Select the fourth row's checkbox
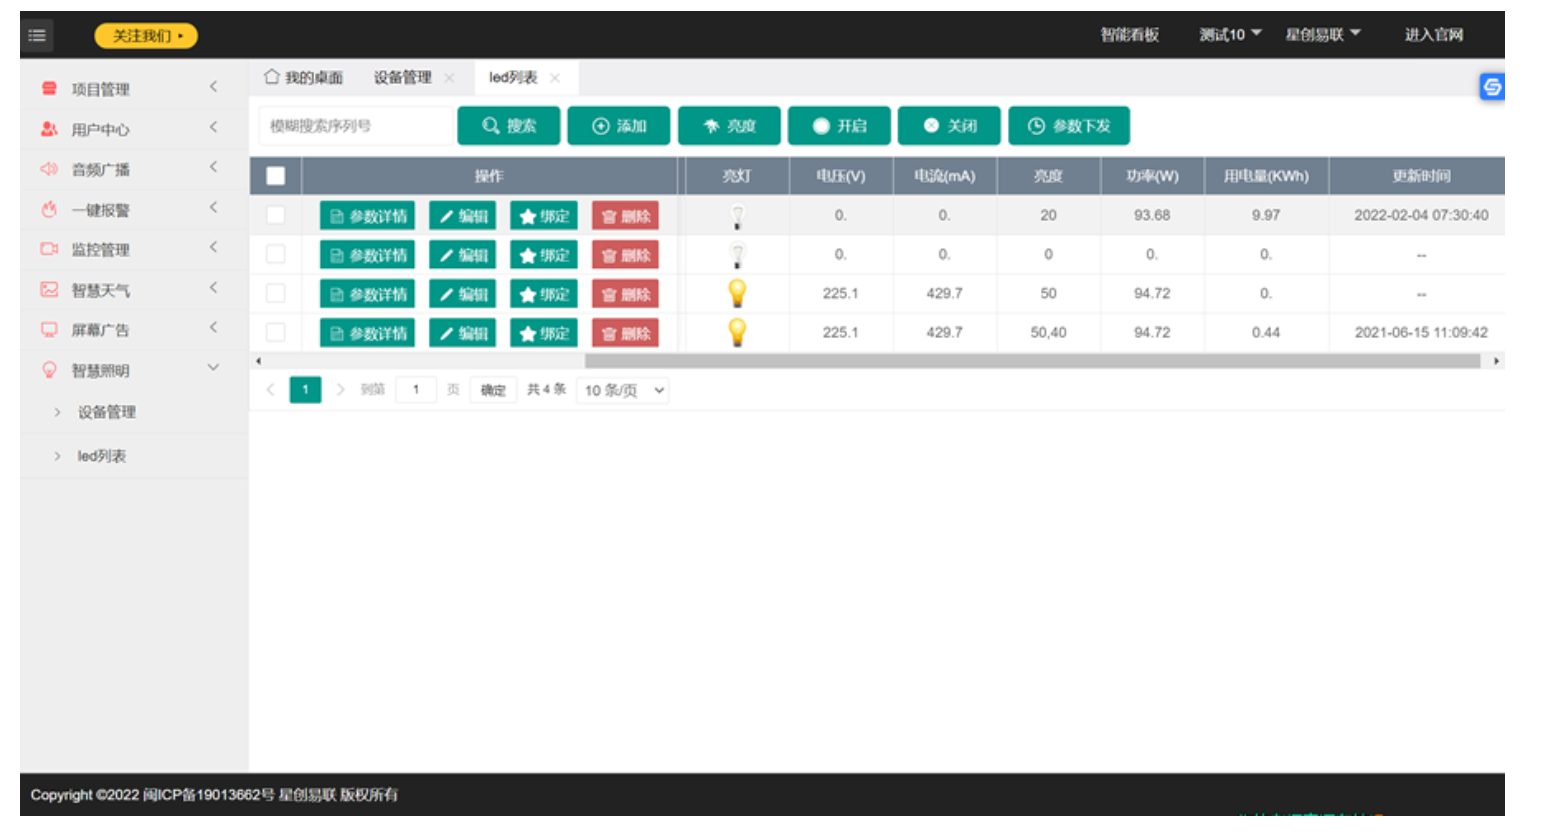This screenshot has width=1560, height=834. coord(276,332)
